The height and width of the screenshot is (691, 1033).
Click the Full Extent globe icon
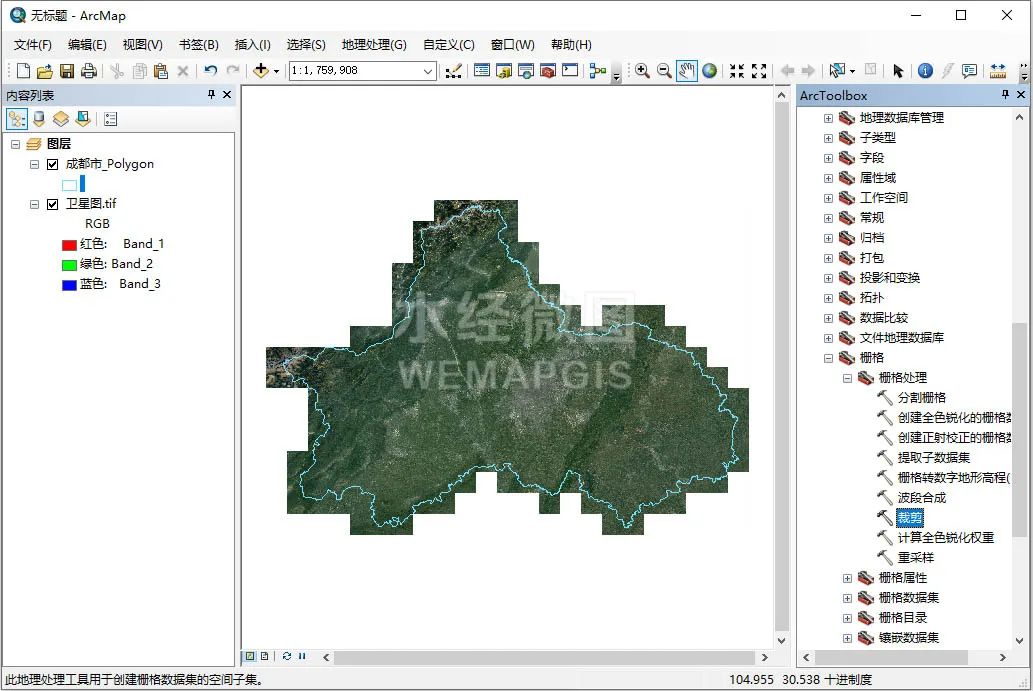point(709,70)
